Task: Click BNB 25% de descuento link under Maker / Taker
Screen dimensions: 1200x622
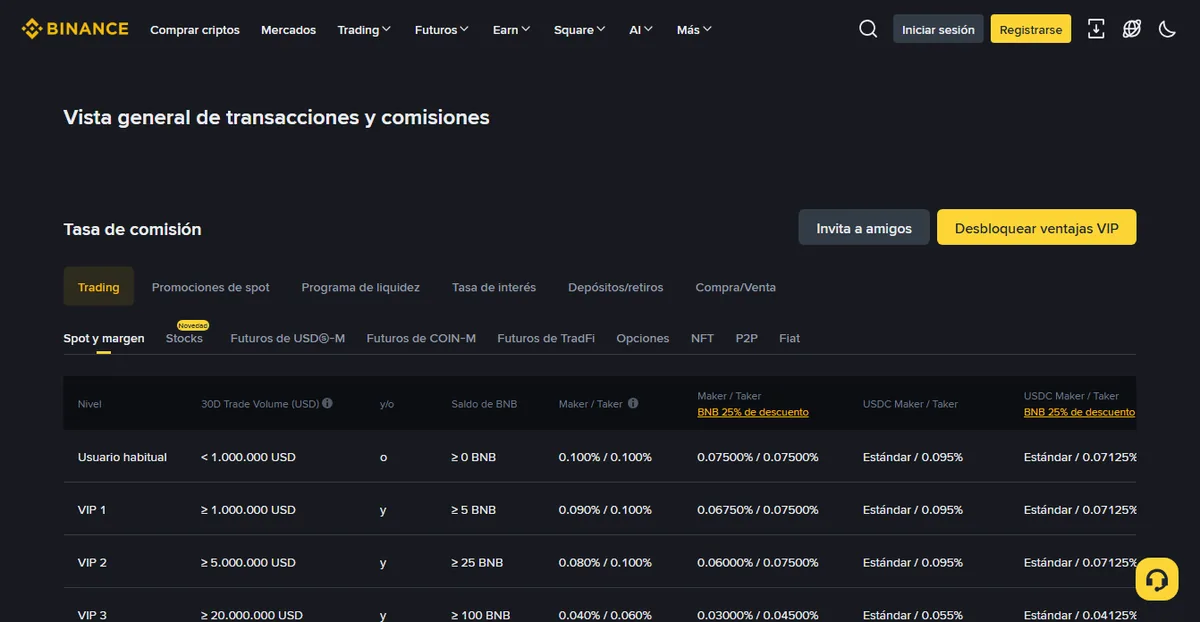Action: coord(753,412)
